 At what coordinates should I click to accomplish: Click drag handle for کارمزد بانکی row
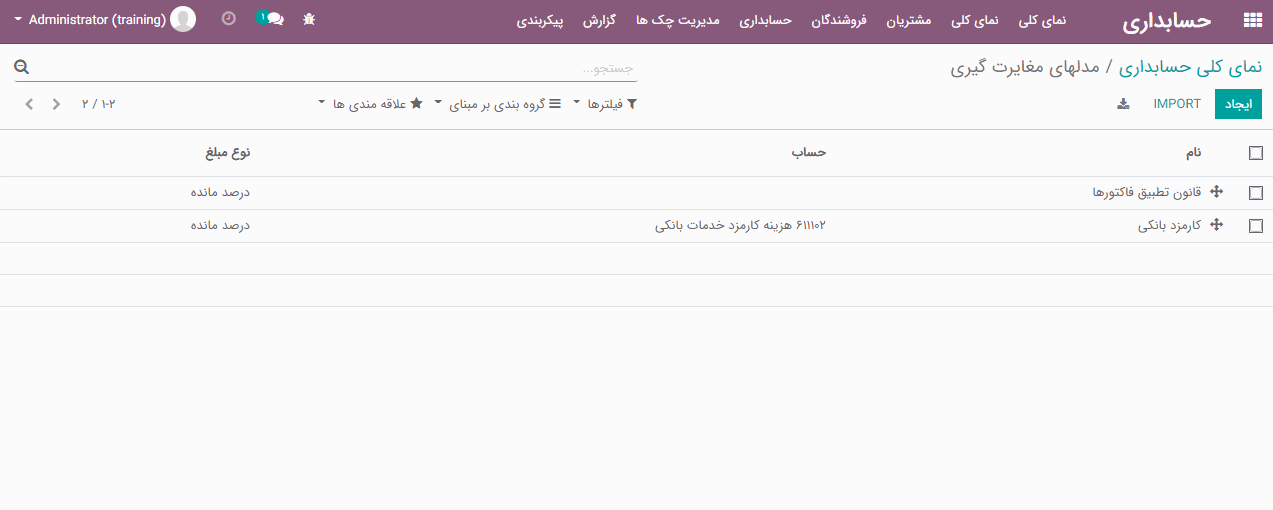click(x=1217, y=225)
